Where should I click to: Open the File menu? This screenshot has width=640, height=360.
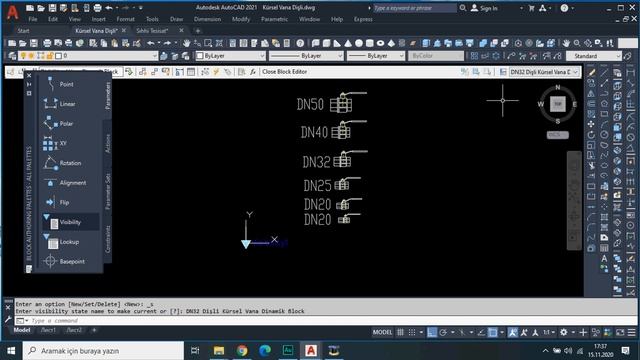coord(33,19)
